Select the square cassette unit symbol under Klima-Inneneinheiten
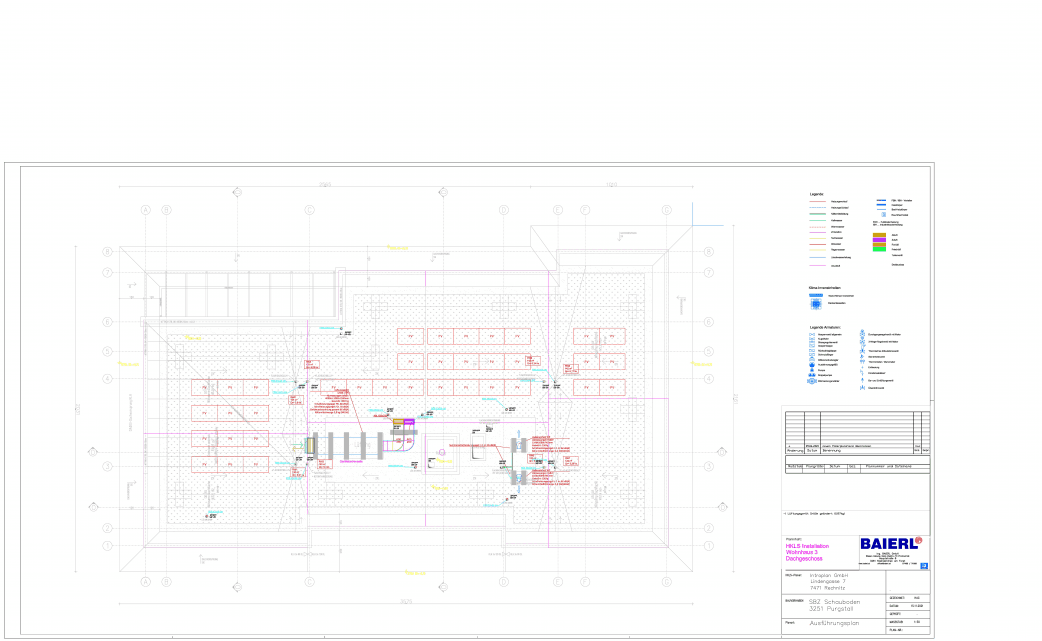Viewport: 1042px width, 641px height. click(x=816, y=304)
